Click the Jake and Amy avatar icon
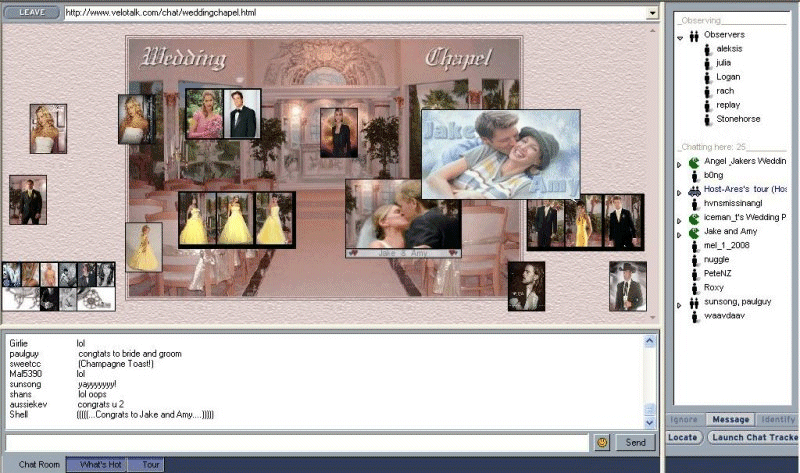 point(694,231)
